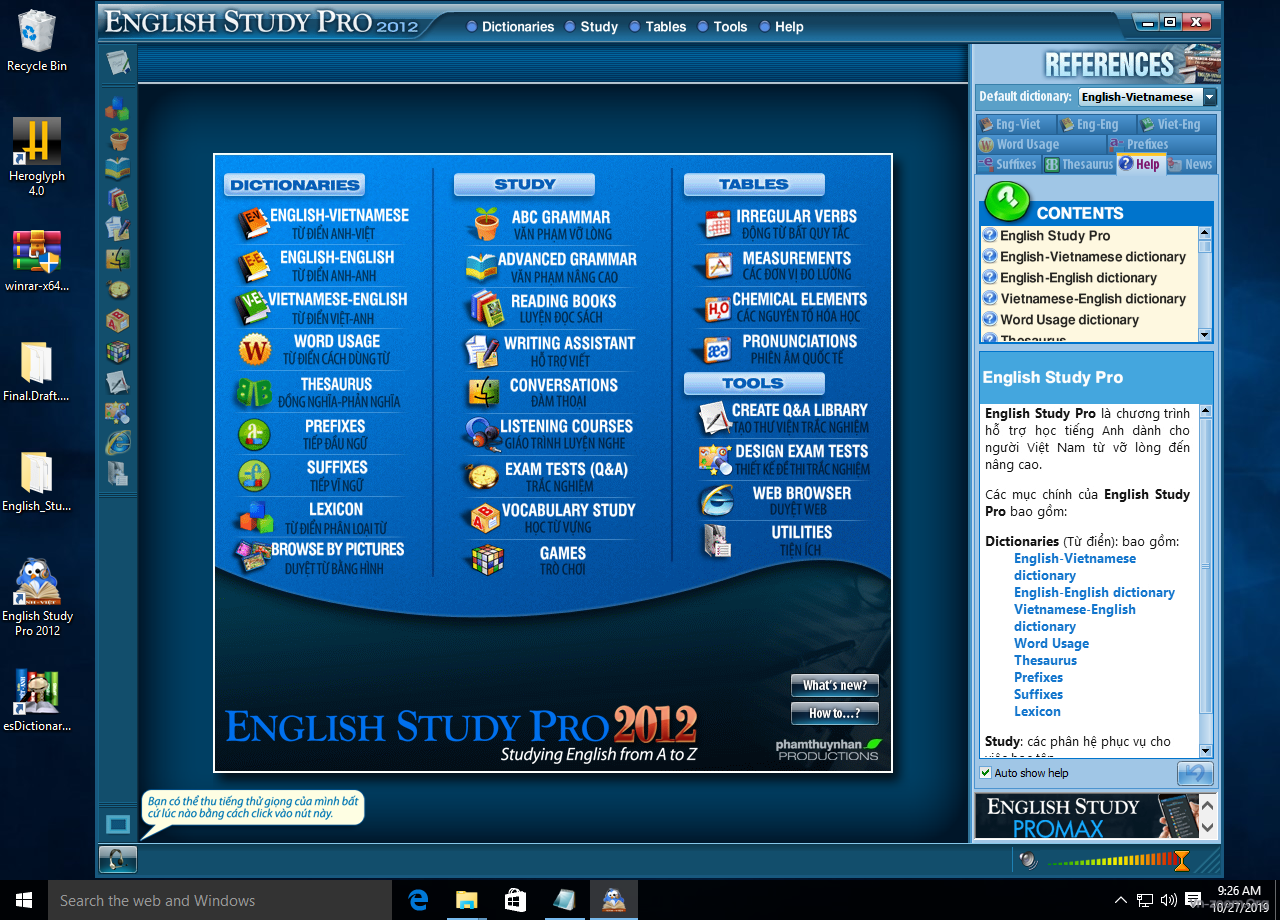Open Web Browser from the sidebar icon

coord(118,440)
